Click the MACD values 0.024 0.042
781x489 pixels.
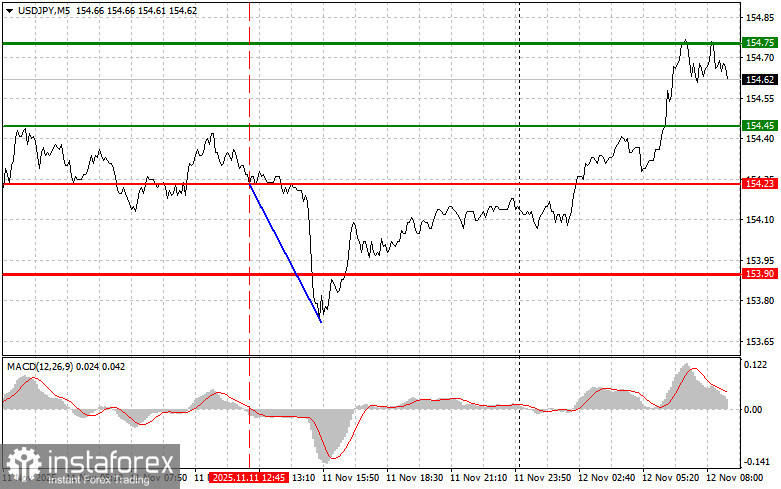pyautogui.click(x=101, y=367)
